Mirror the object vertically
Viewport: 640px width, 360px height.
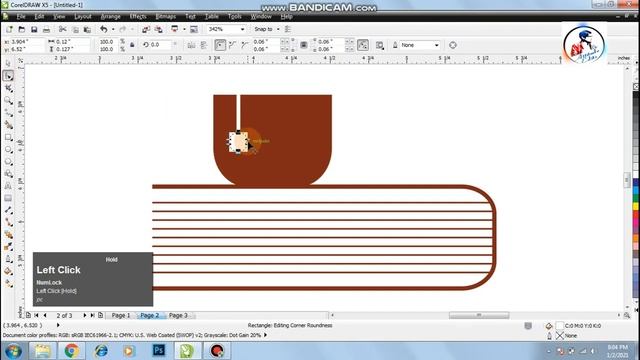pos(204,45)
